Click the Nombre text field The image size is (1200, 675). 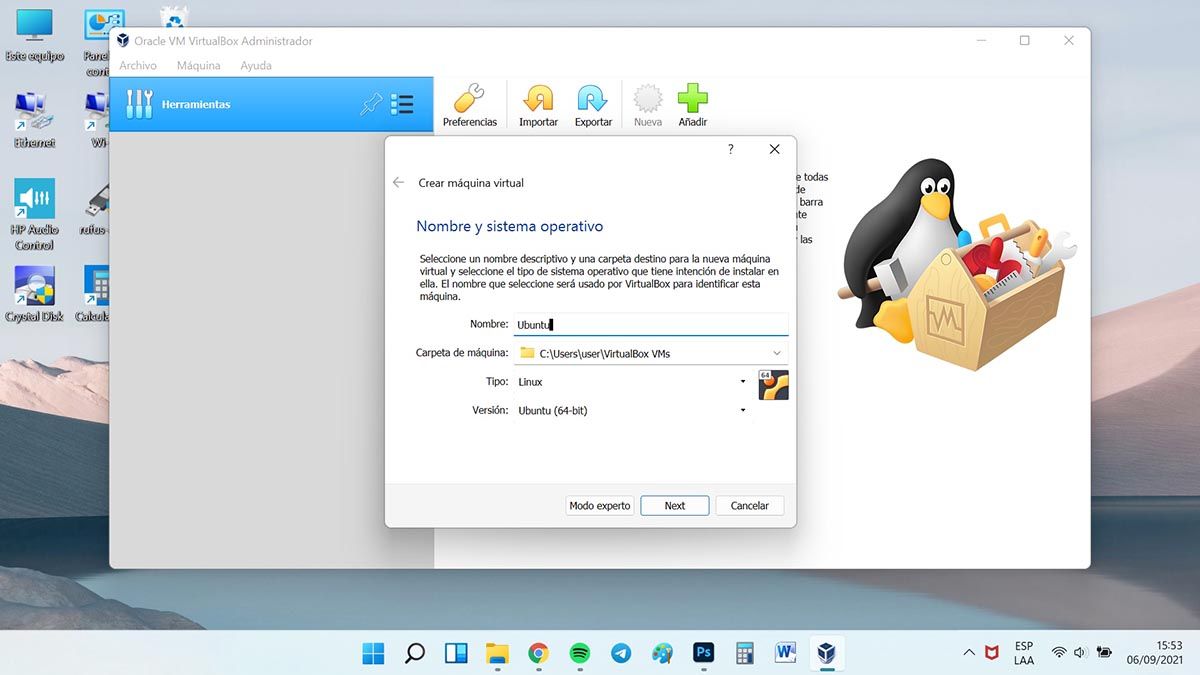pyautogui.click(x=650, y=325)
